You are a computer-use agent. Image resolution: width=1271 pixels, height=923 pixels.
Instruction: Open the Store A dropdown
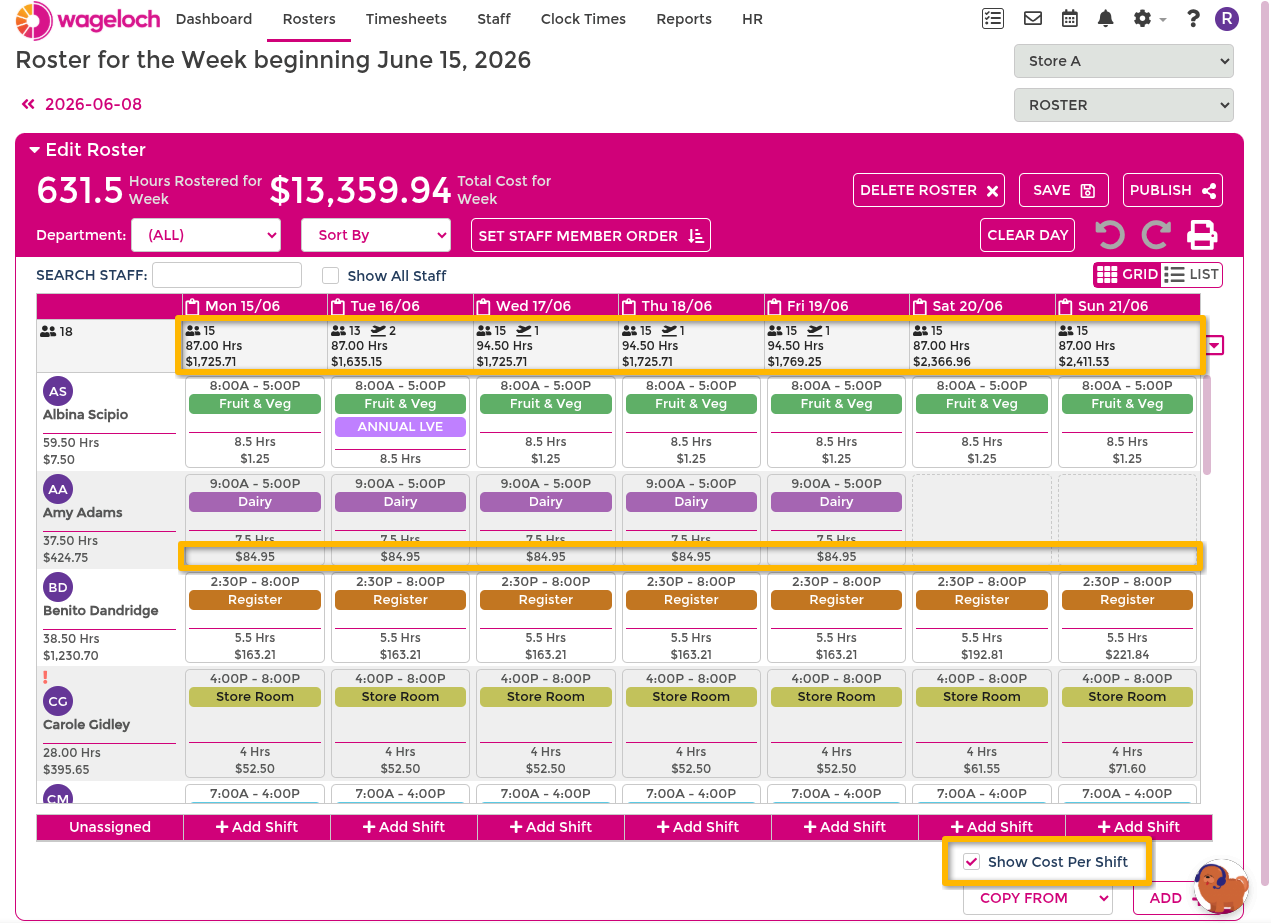point(1124,61)
